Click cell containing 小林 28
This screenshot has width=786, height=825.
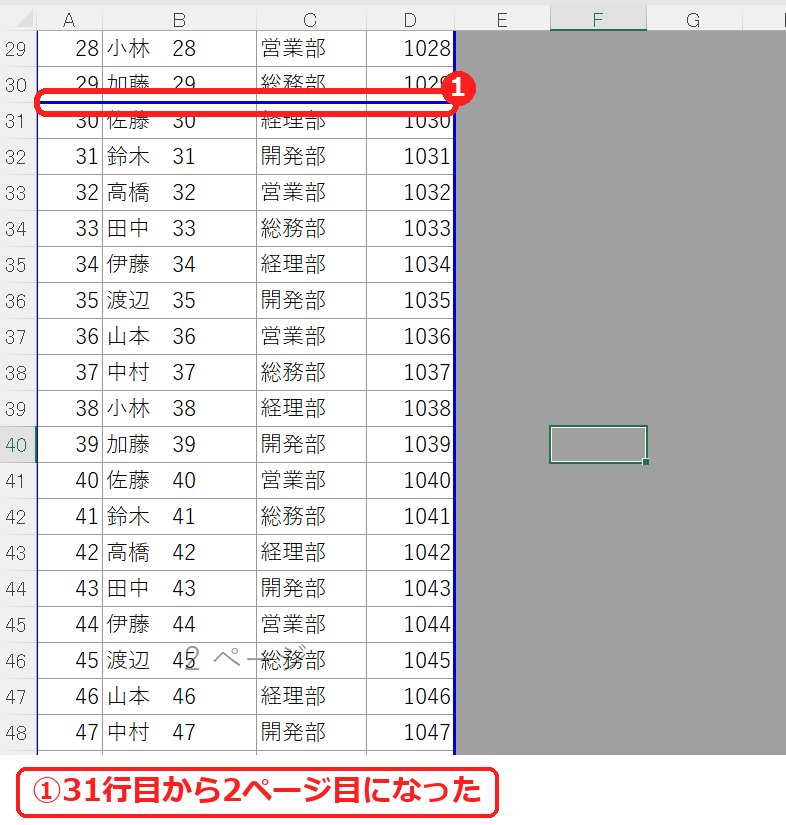click(179, 48)
